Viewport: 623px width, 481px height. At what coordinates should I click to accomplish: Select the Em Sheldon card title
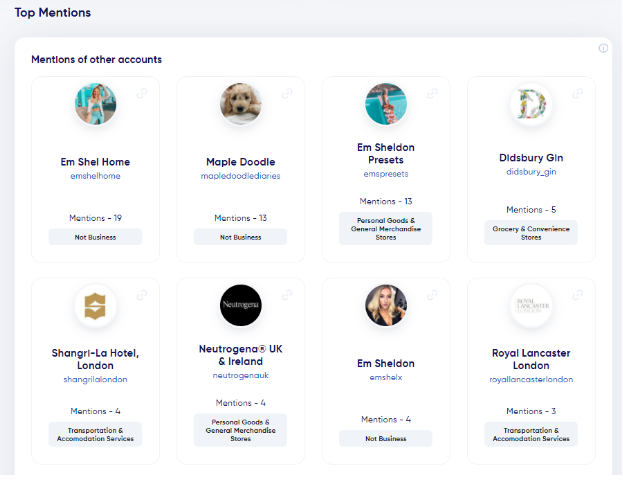pos(386,363)
